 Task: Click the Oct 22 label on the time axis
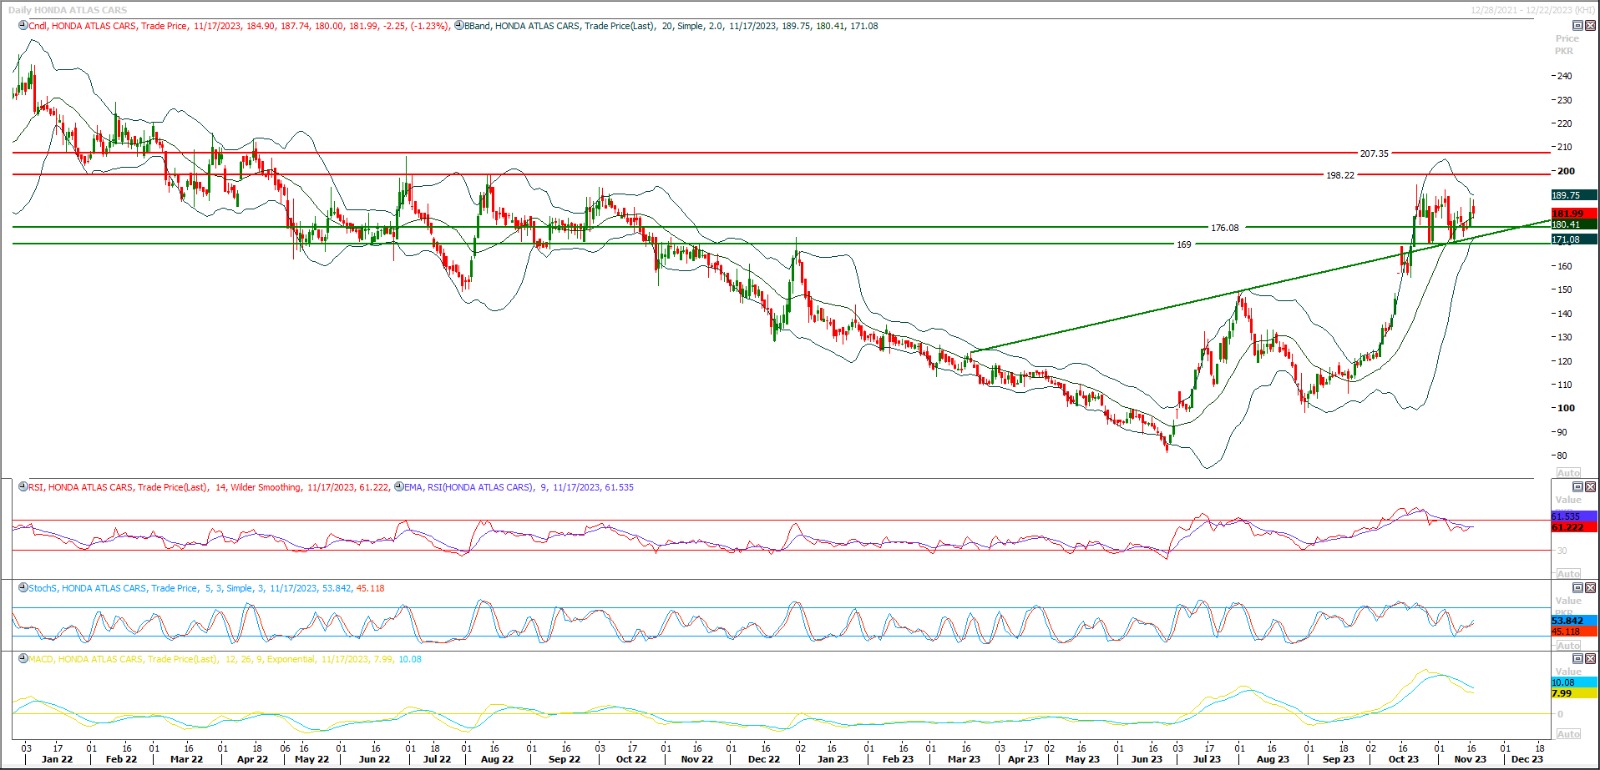631,759
